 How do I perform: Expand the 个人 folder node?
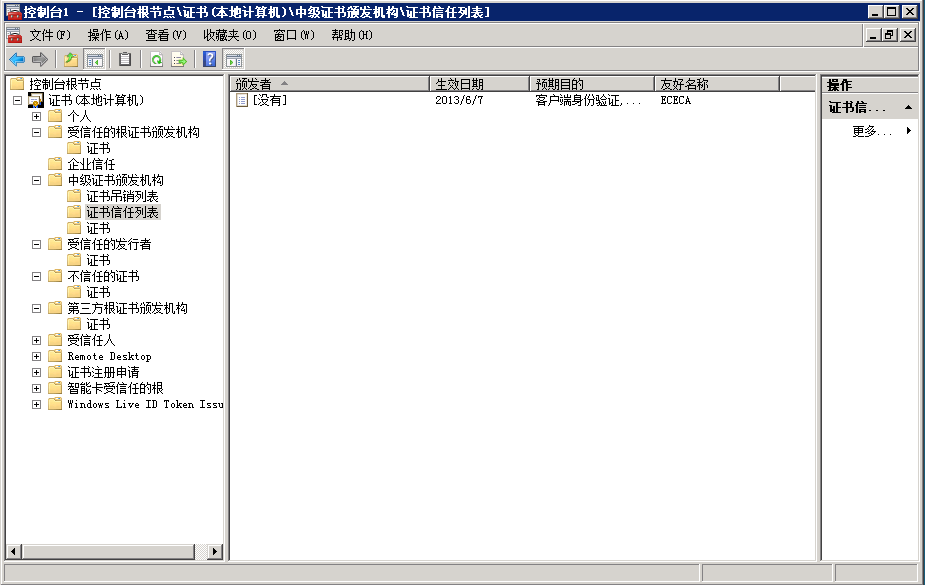[x=37, y=116]
